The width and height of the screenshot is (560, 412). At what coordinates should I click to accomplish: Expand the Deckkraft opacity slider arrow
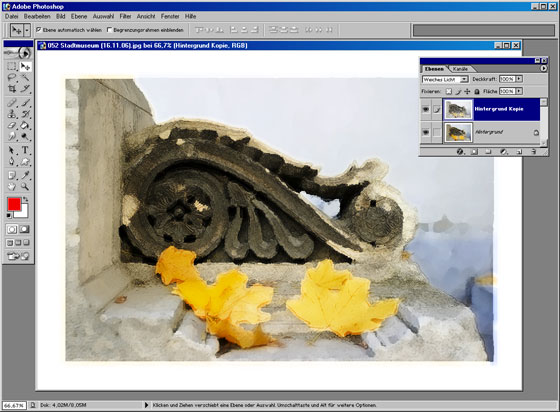coord(519,79)
